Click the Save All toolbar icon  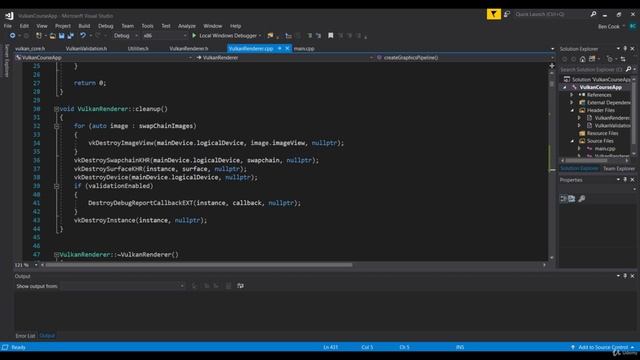point(70,36)
